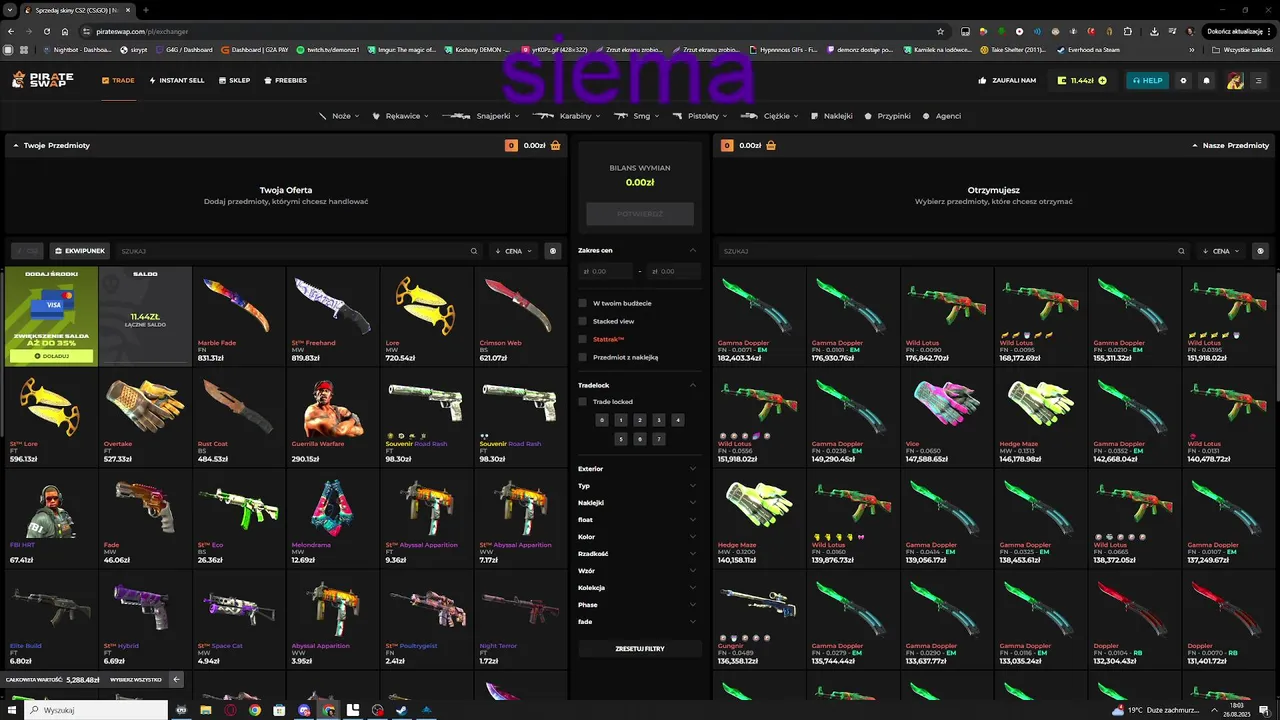Open File Explorer from the taskbar
Viewport: 1280px width, 720px height.
[206, 710]
